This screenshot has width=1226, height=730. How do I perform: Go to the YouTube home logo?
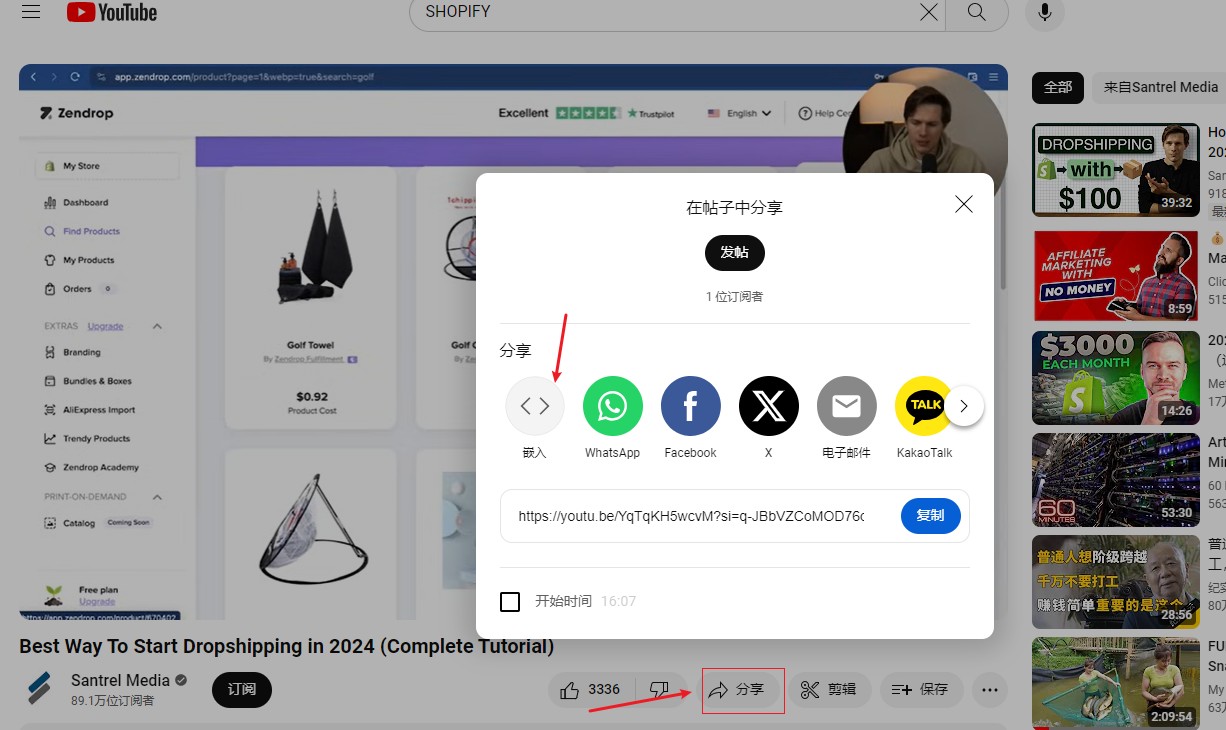coord(112,12)
